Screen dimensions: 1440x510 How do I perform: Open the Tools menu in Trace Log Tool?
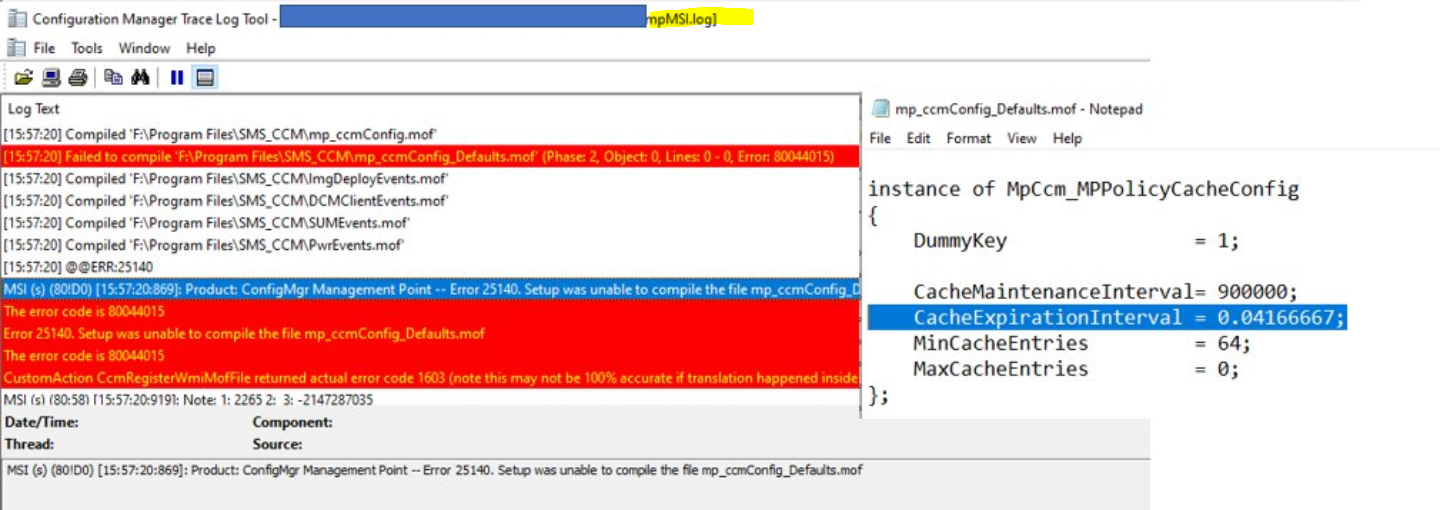(x=87, y=48)
